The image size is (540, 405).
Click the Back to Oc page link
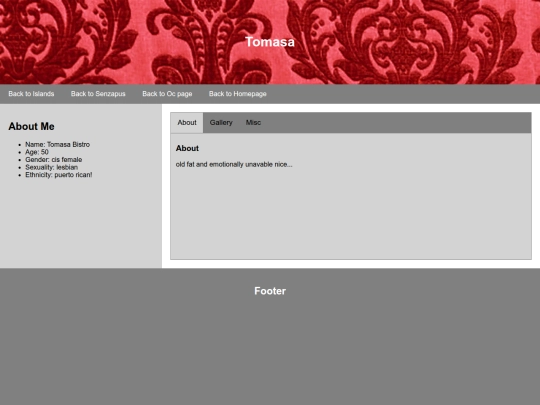coord(167,94)
